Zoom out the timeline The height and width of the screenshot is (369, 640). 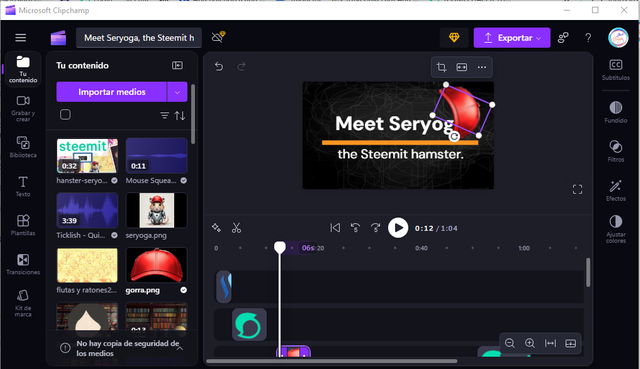[509, 343]
